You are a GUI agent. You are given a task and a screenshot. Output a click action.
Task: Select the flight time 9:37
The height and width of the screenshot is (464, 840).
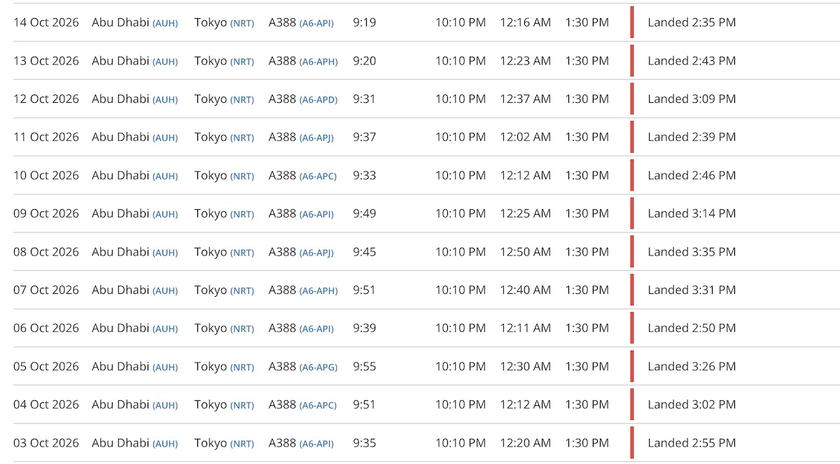[x=364, y=137]
